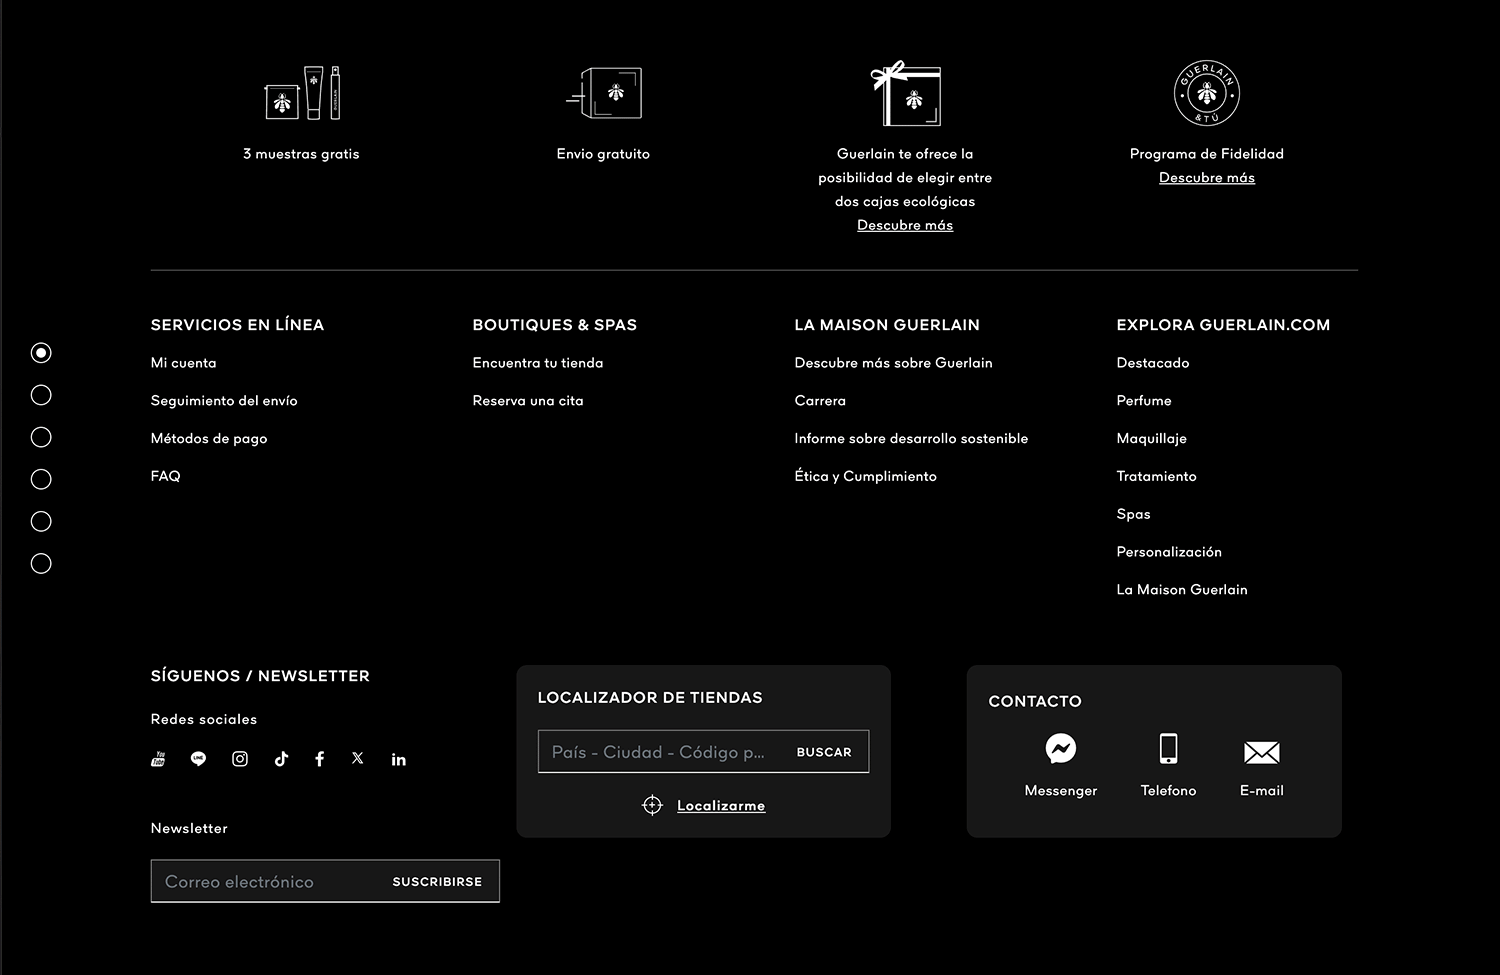This screenshot has width=1500, height=975.
Task: Go to Tratamiento section
Action: pos(1156,476)
